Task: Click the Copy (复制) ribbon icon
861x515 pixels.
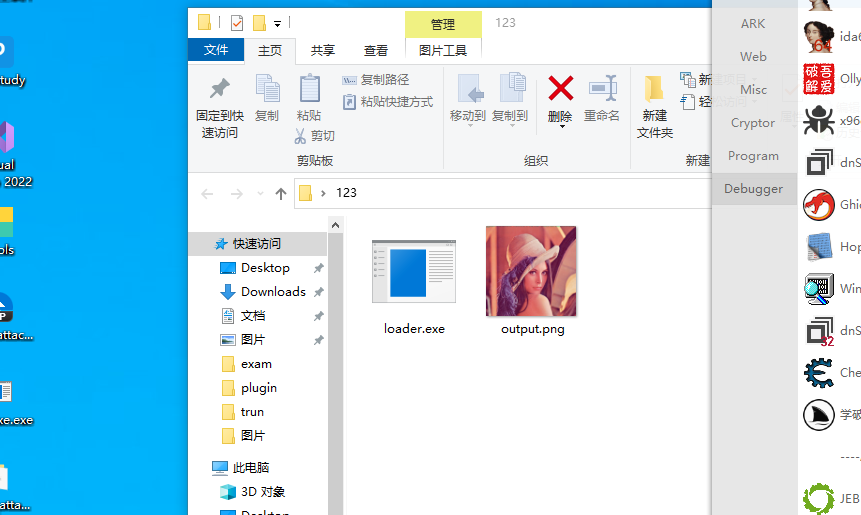Action: coord(267,88)
